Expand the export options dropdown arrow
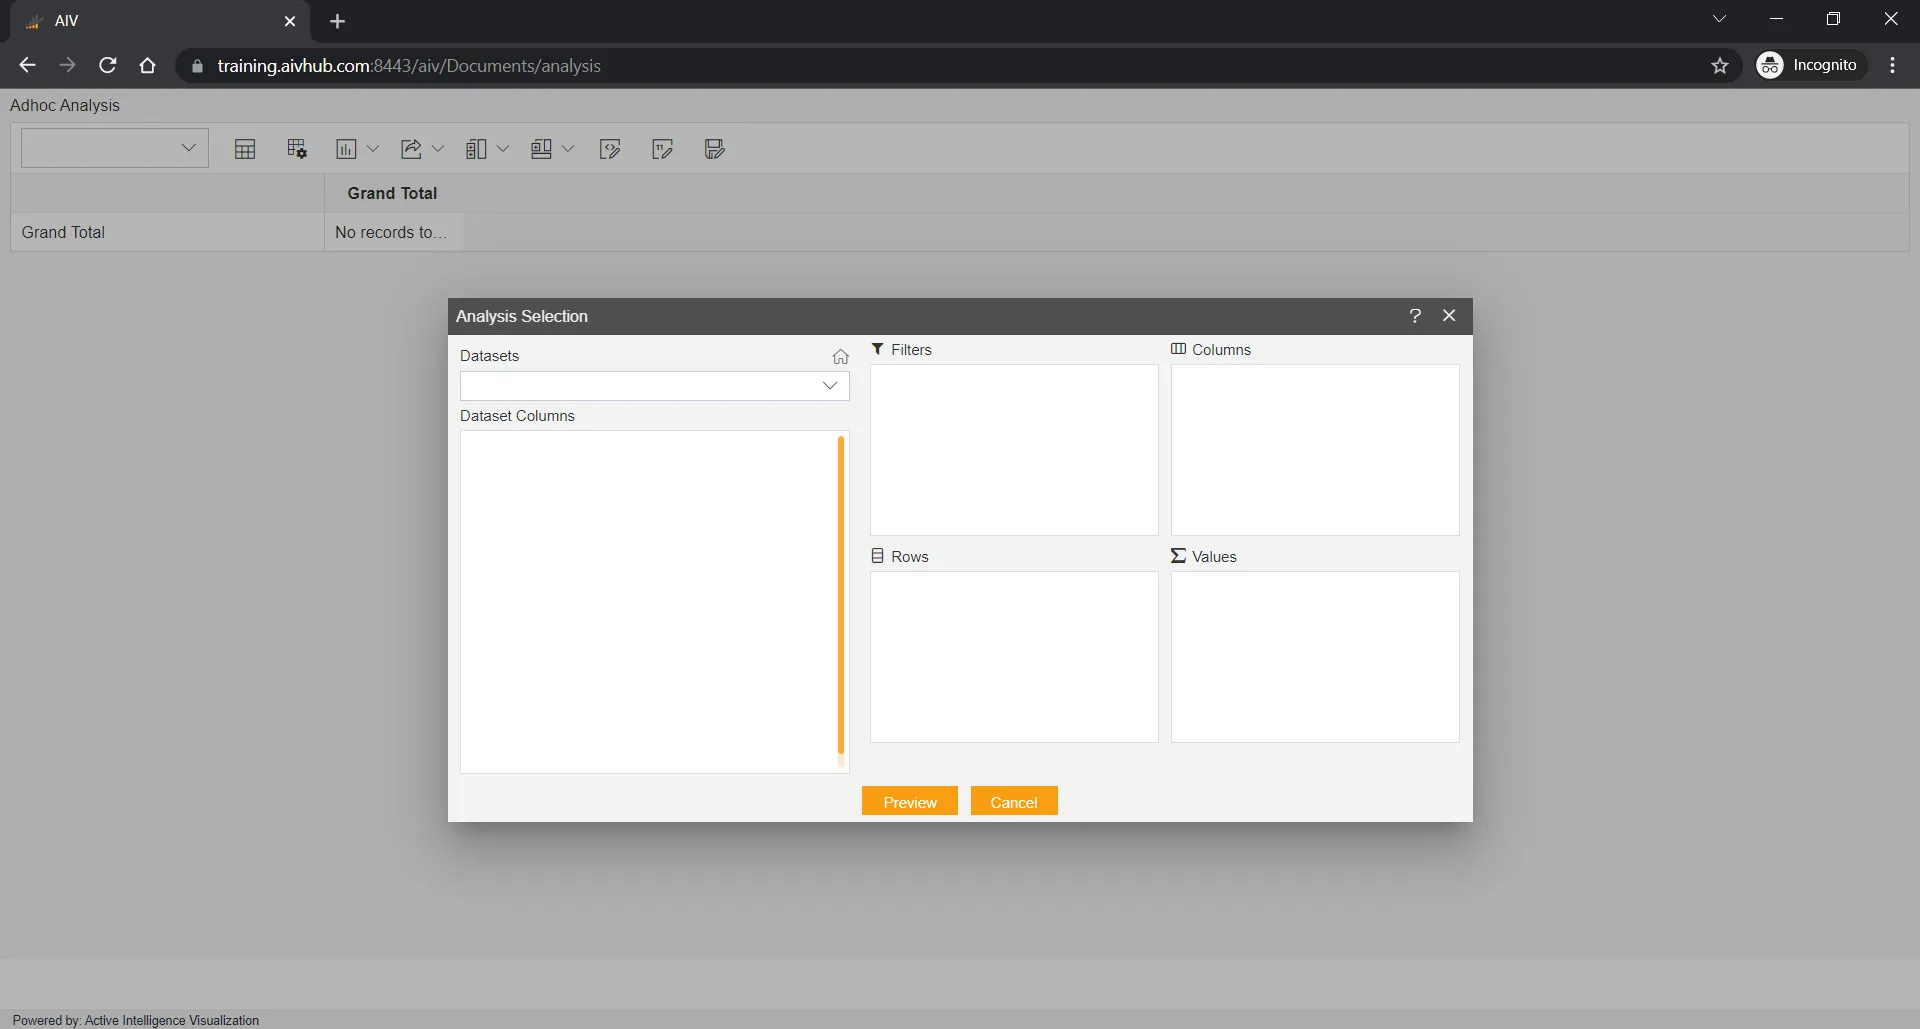The image size is (1920, 1029). pyautogui.click(x=438, y=149)
